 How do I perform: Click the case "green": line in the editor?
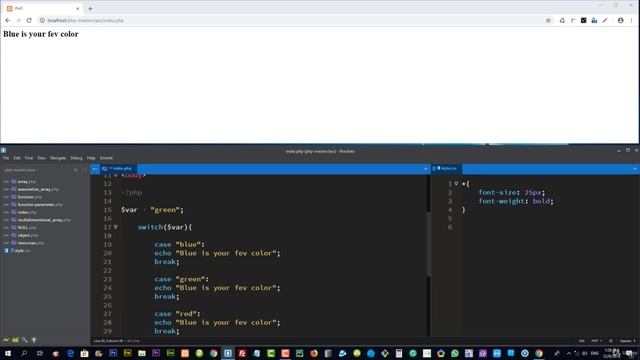[181, 279]
